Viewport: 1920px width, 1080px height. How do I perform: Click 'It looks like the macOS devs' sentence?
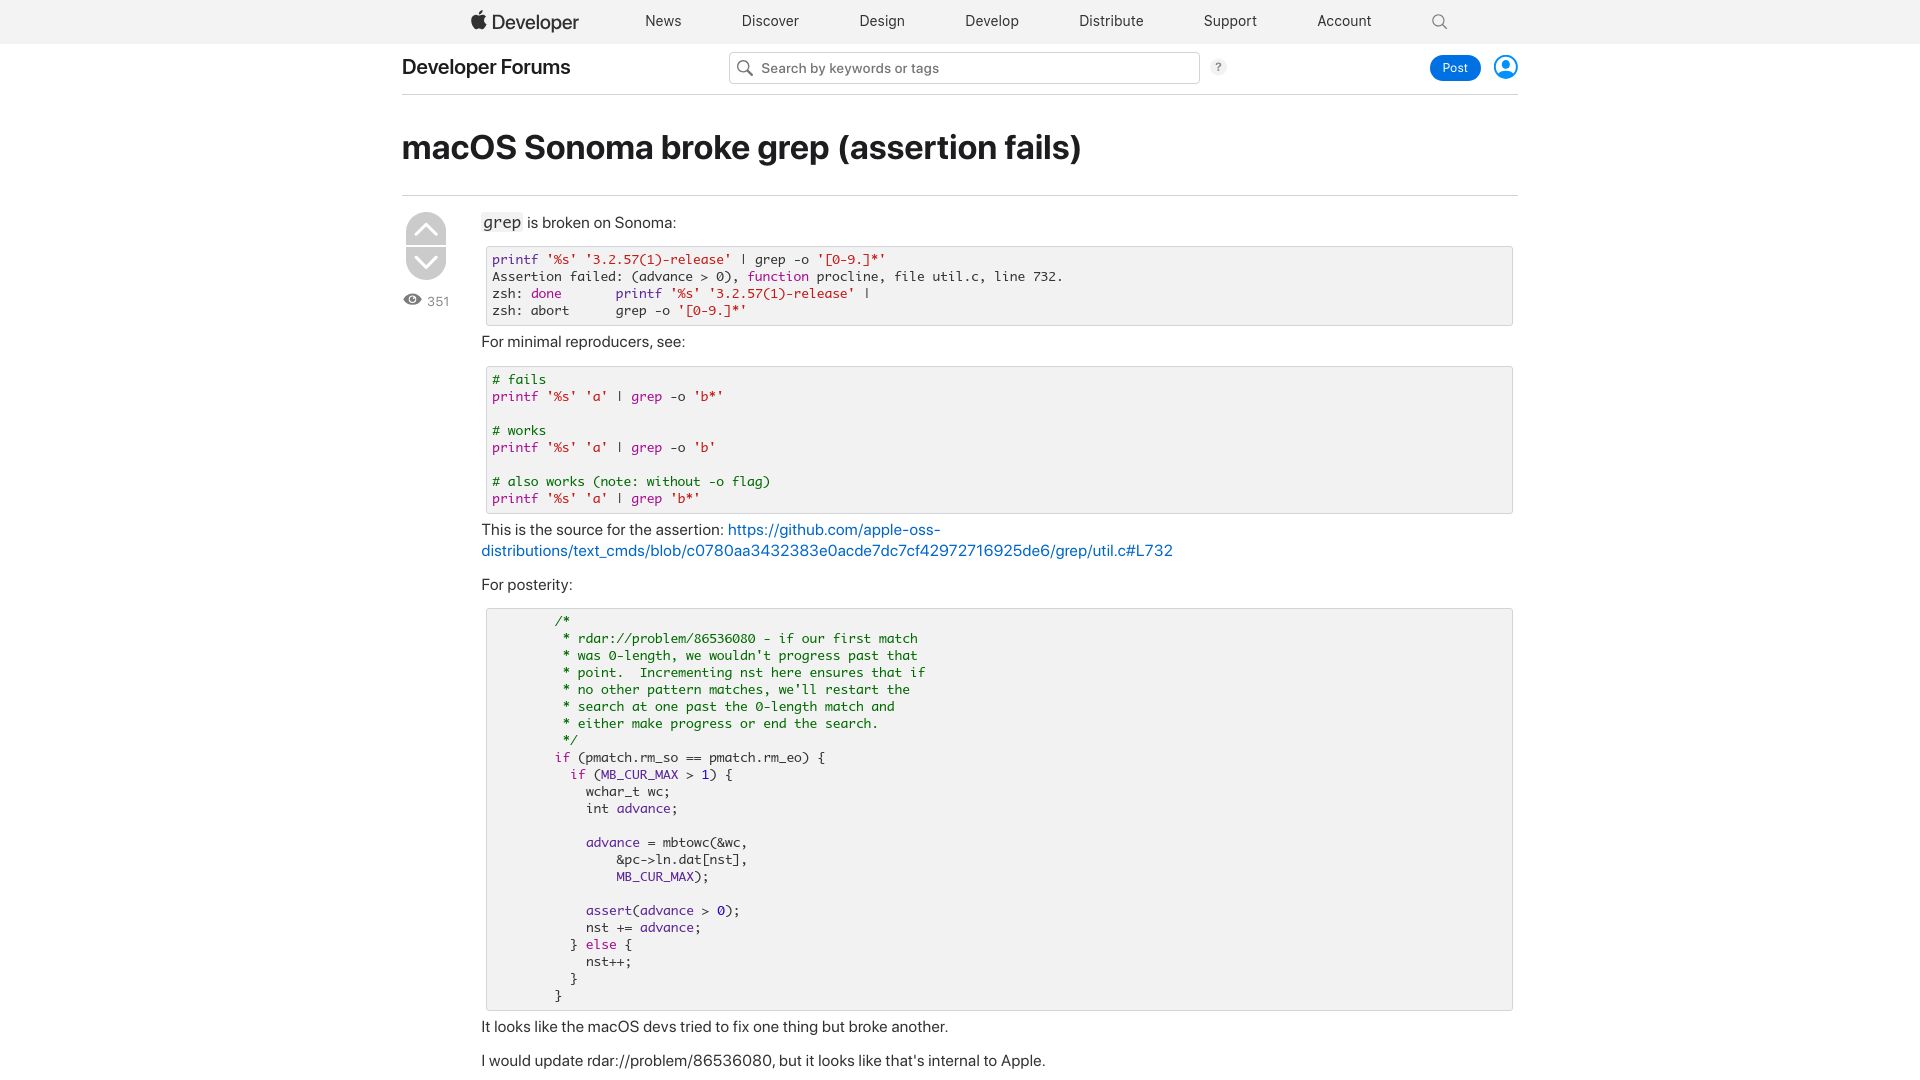tap(714, 1027)
